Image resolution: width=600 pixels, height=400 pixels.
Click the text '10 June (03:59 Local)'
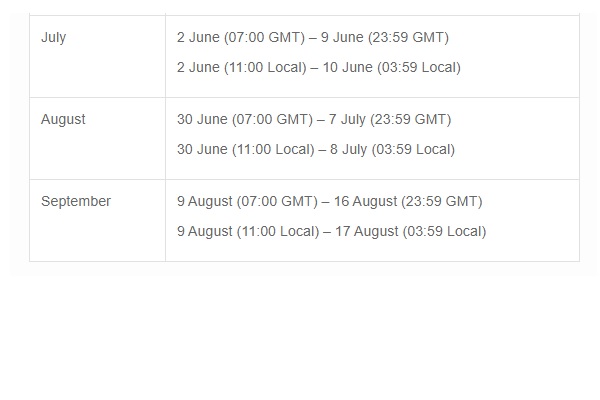(x=391, y=67)
